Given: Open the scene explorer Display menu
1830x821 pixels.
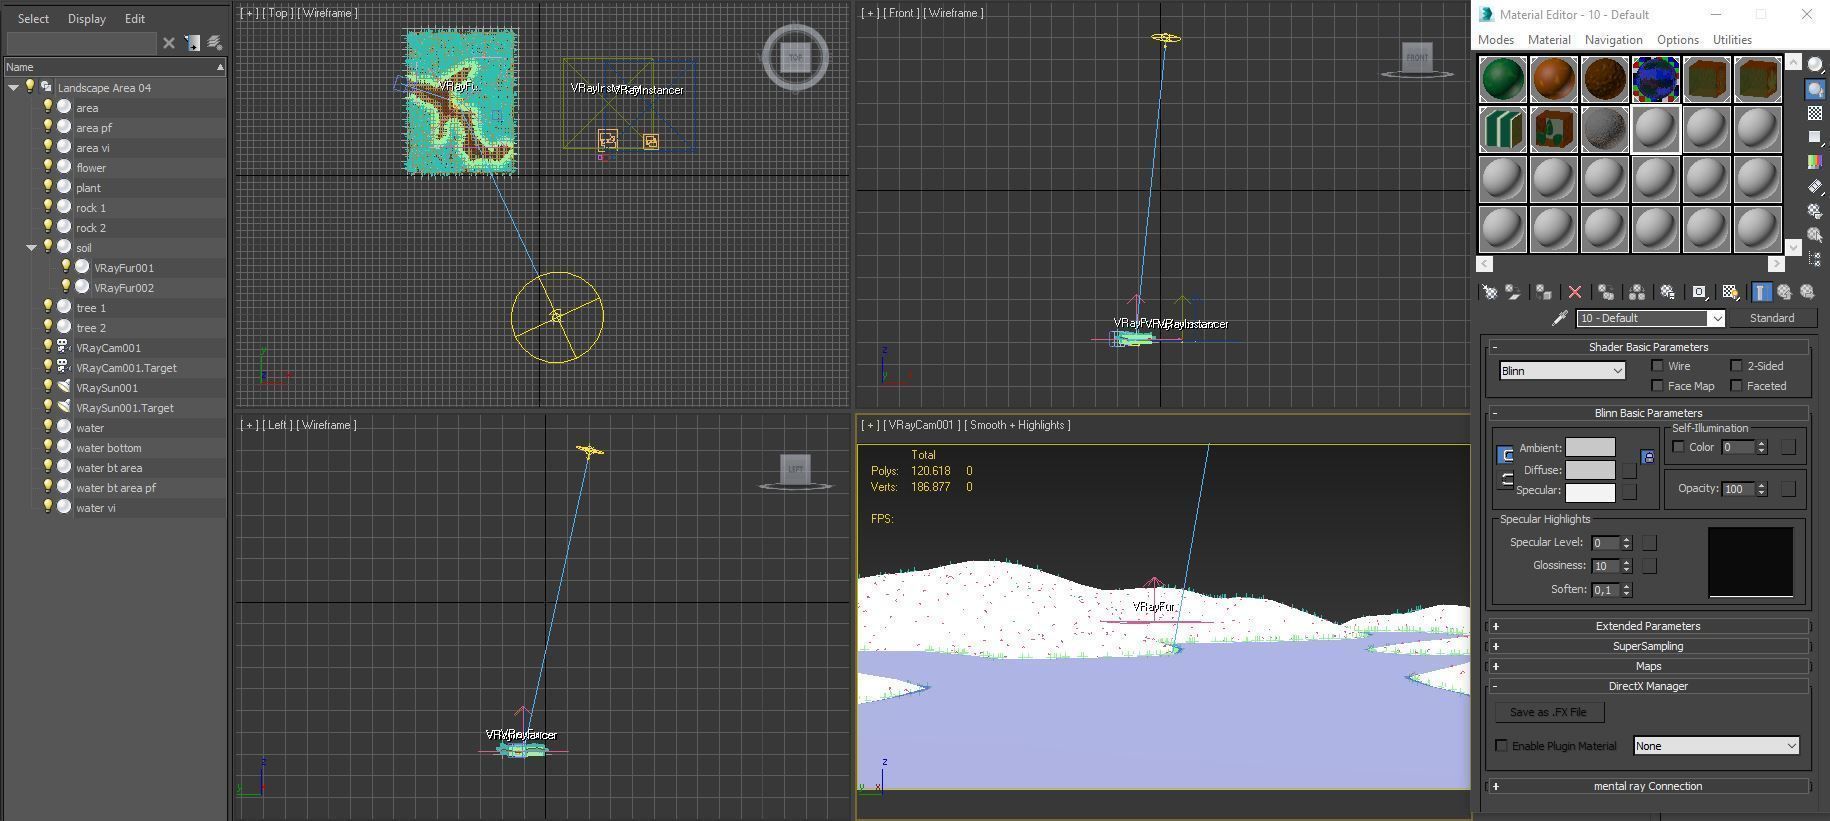Looking at the screenshot, I should (87, 19).
